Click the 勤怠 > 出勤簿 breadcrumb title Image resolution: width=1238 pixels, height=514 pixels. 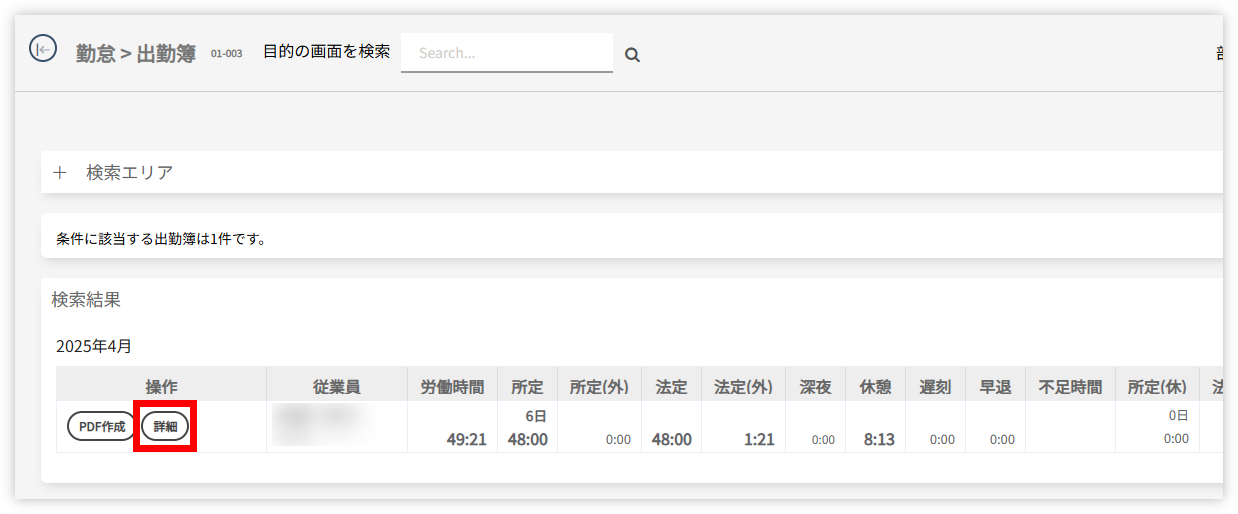click(x=136, y=53)
